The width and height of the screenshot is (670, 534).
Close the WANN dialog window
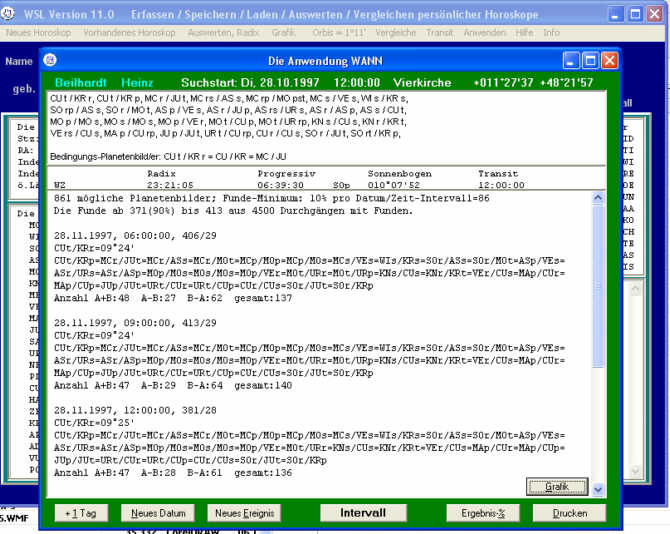click(x=609, y=60)
